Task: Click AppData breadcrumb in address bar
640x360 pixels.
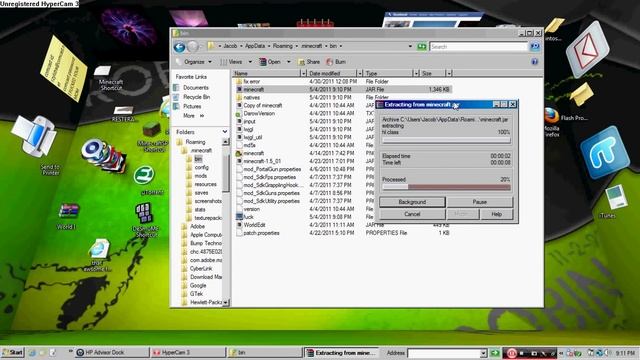Action: coord(255,46)
